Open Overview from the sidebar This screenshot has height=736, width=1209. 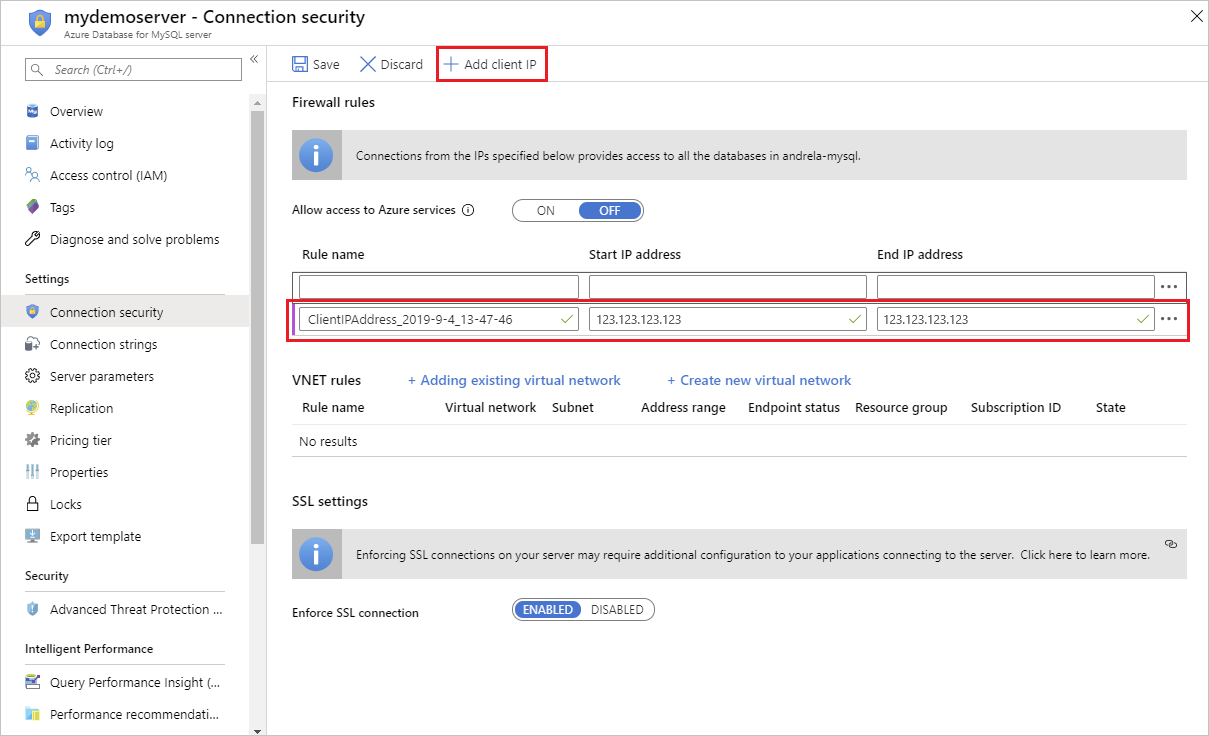pos(78,111)
